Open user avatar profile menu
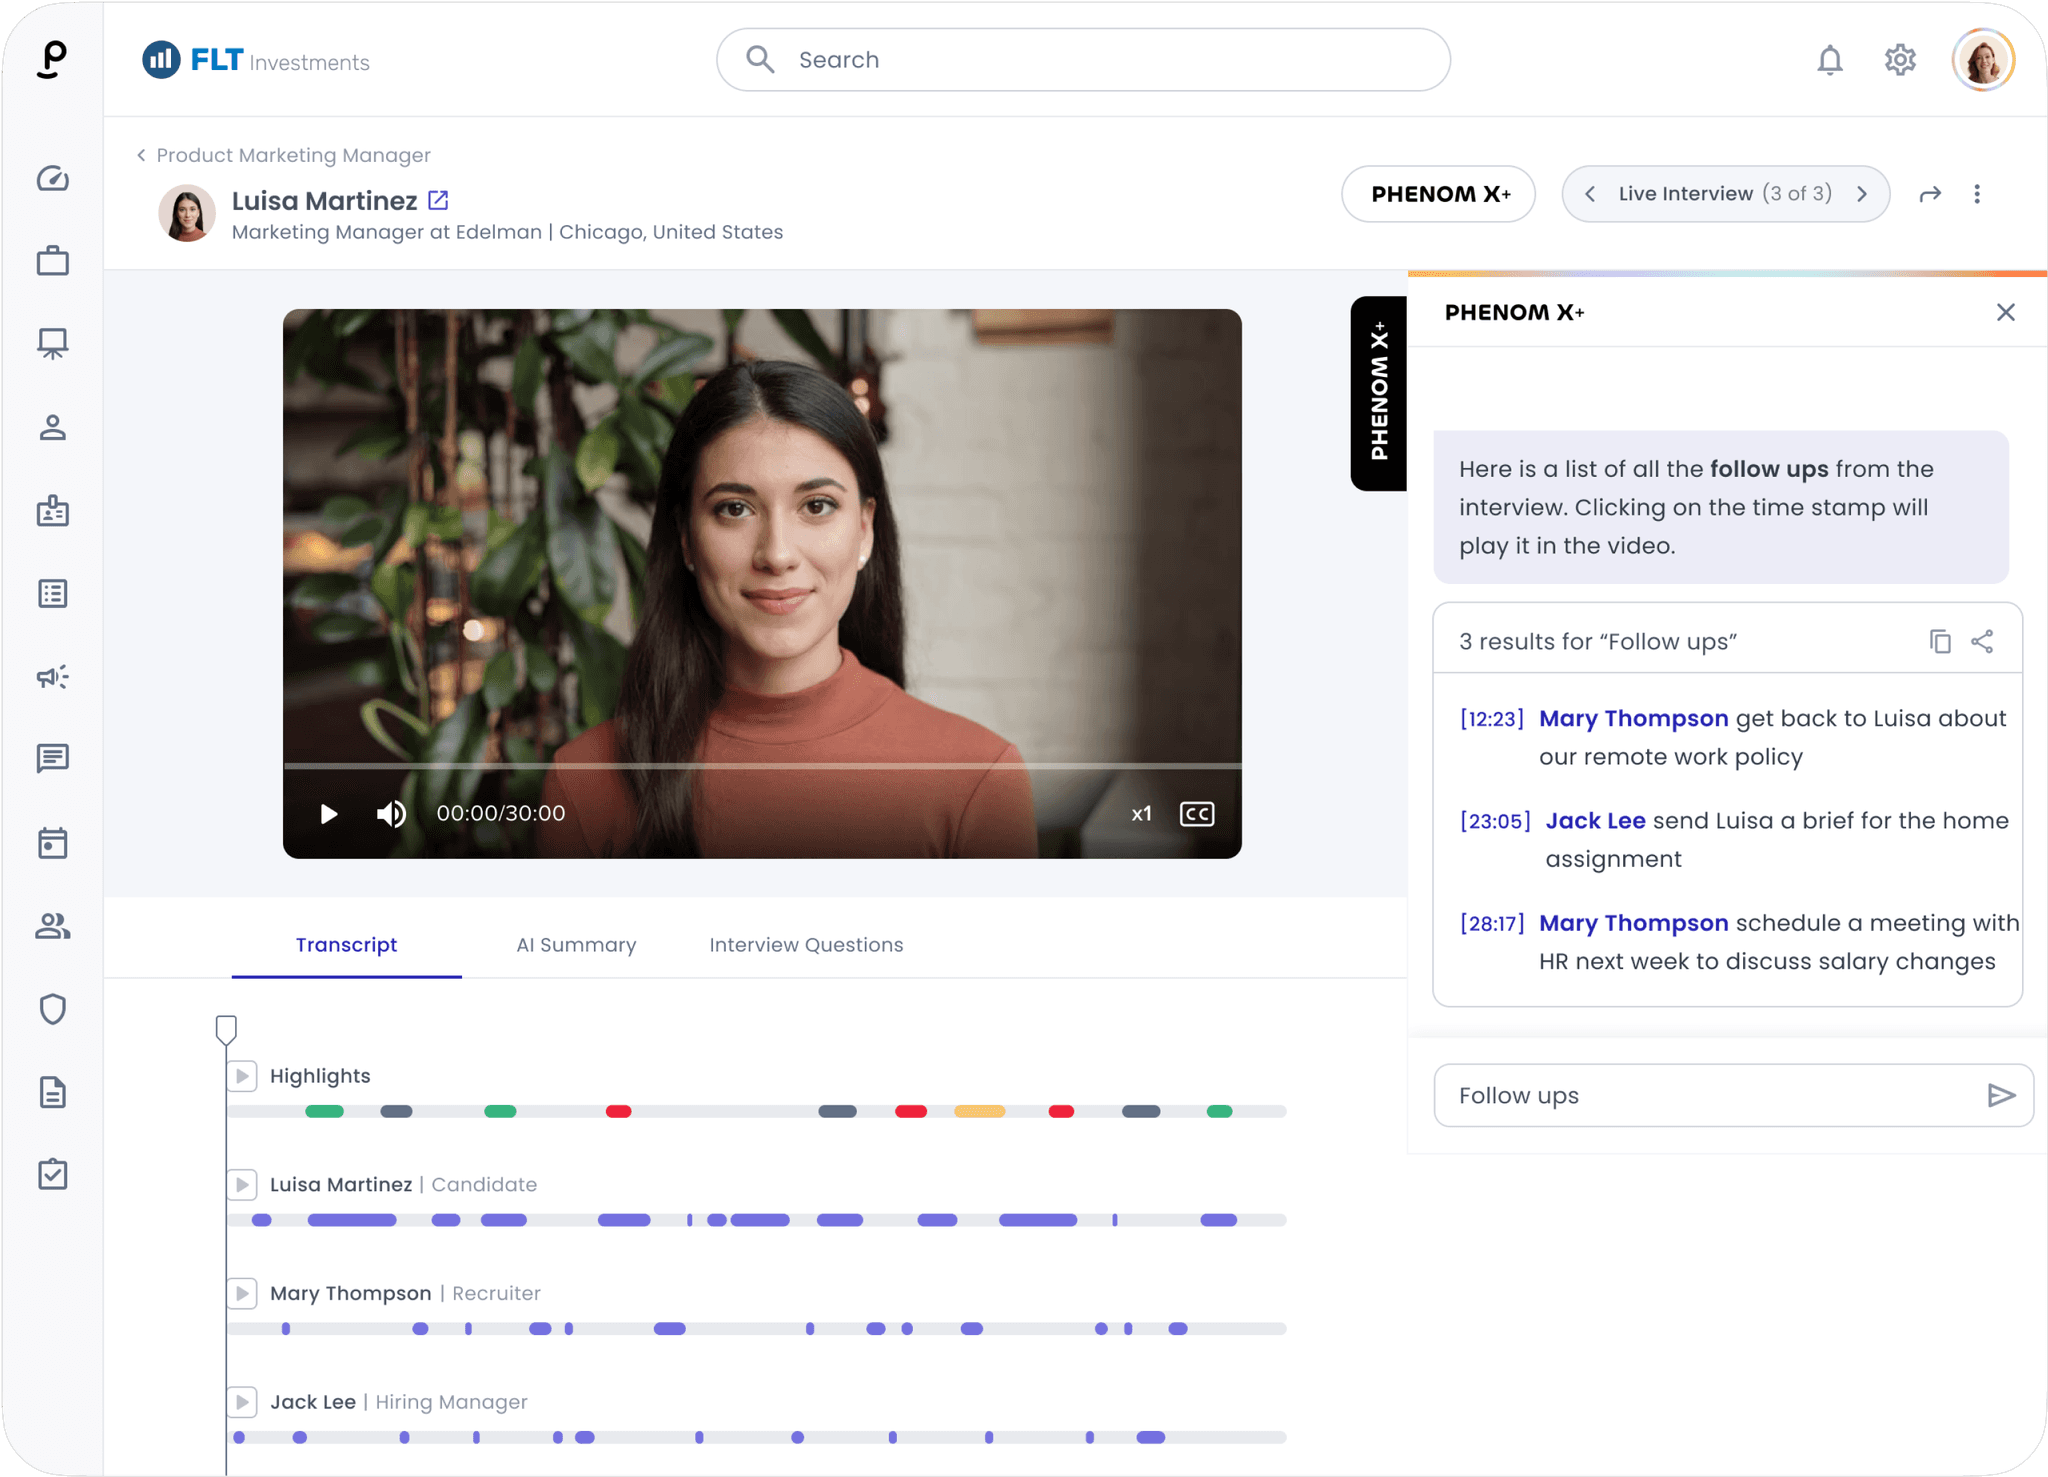This screenshot has width=2048, height=1477. tap(1982, 60)
